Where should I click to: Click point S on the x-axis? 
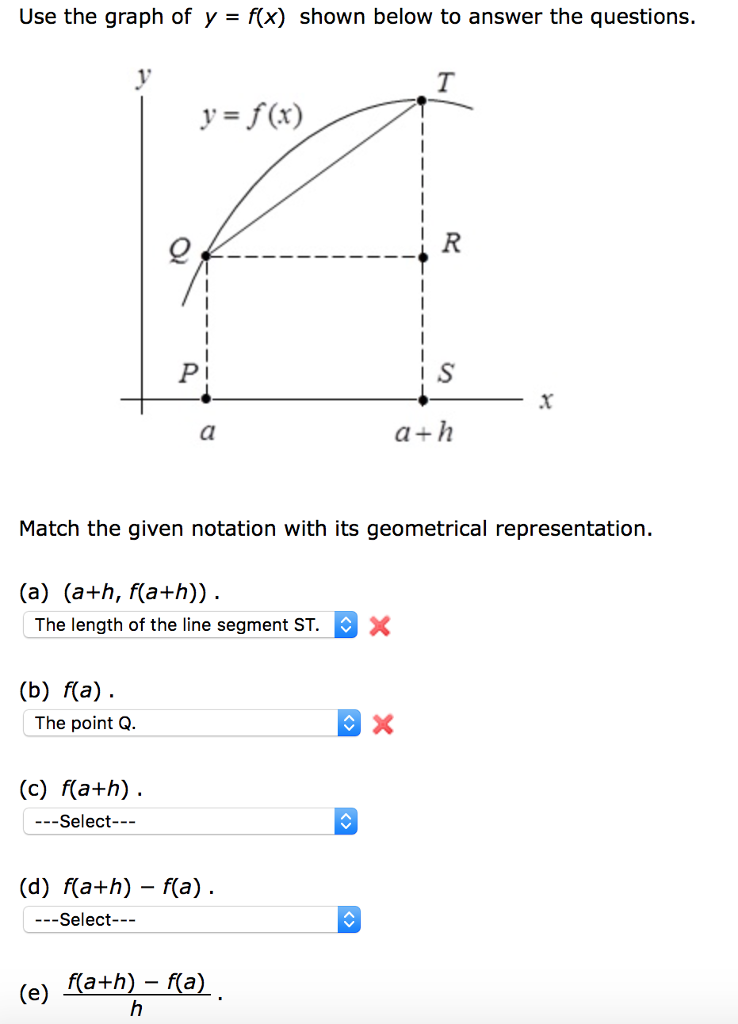click(x=421, y=401)
